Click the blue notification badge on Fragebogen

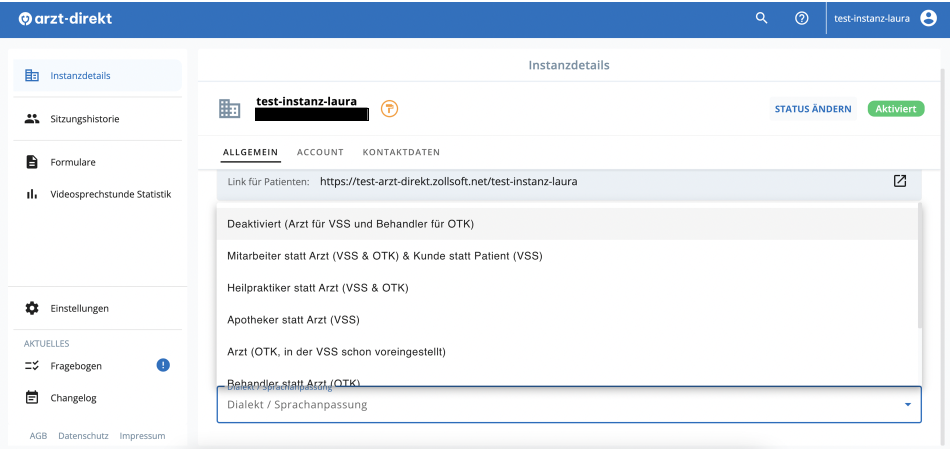pyautogui.click(x=163, y=365)
